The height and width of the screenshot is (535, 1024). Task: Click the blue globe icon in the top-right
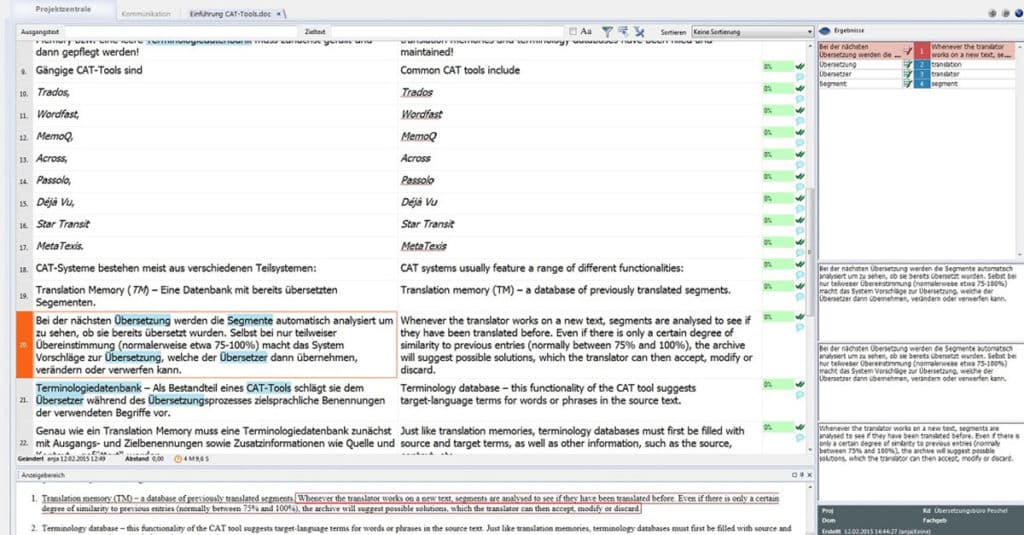pos(1019,13)
